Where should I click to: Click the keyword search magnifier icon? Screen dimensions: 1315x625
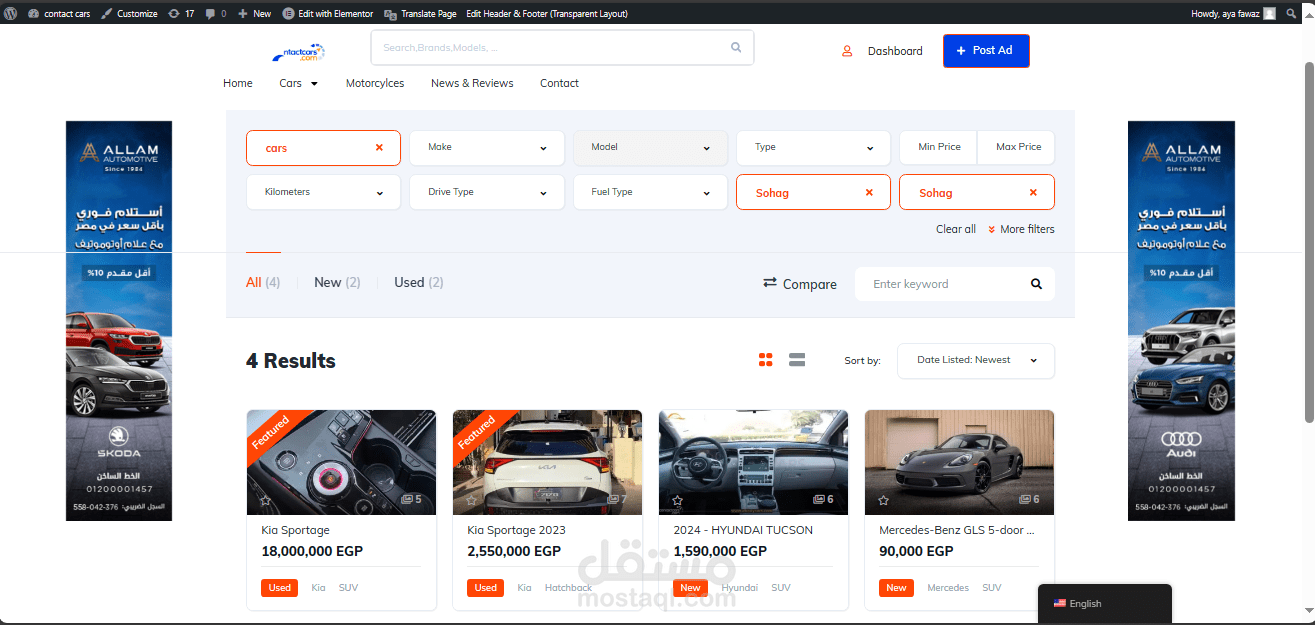1036,284
